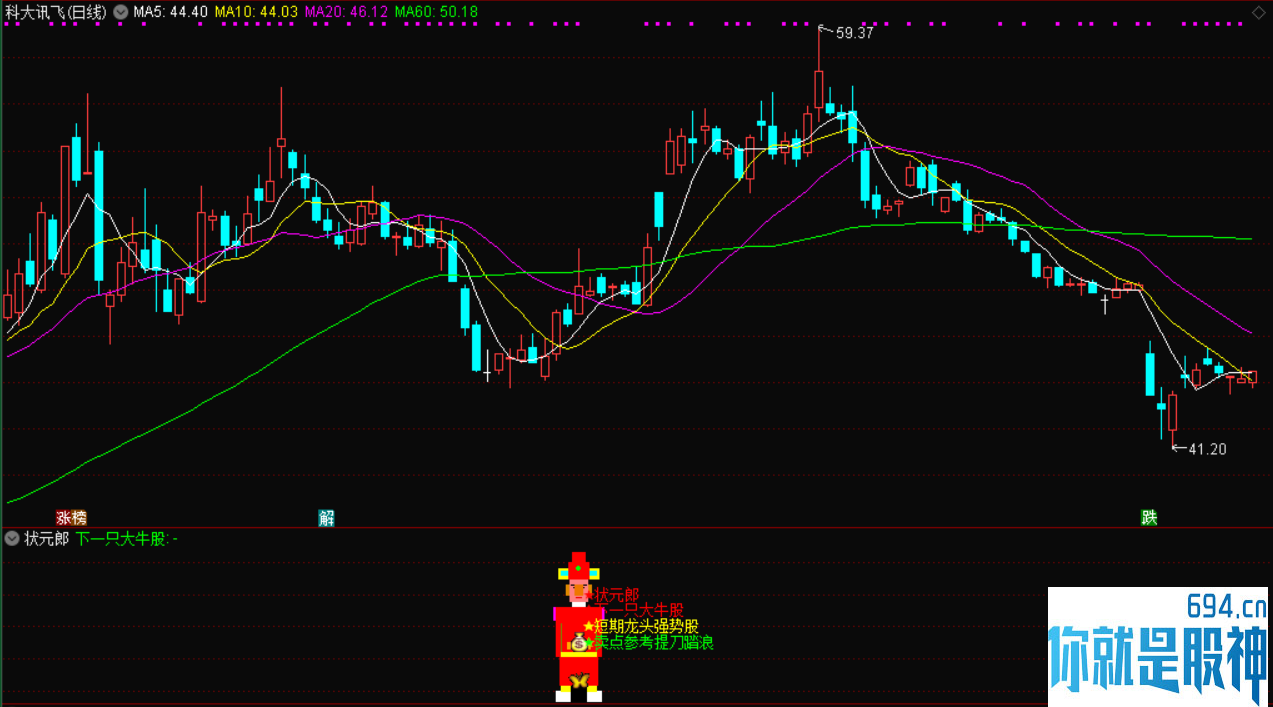Click the gold butterfly icon on the figure

pos(579,682)
